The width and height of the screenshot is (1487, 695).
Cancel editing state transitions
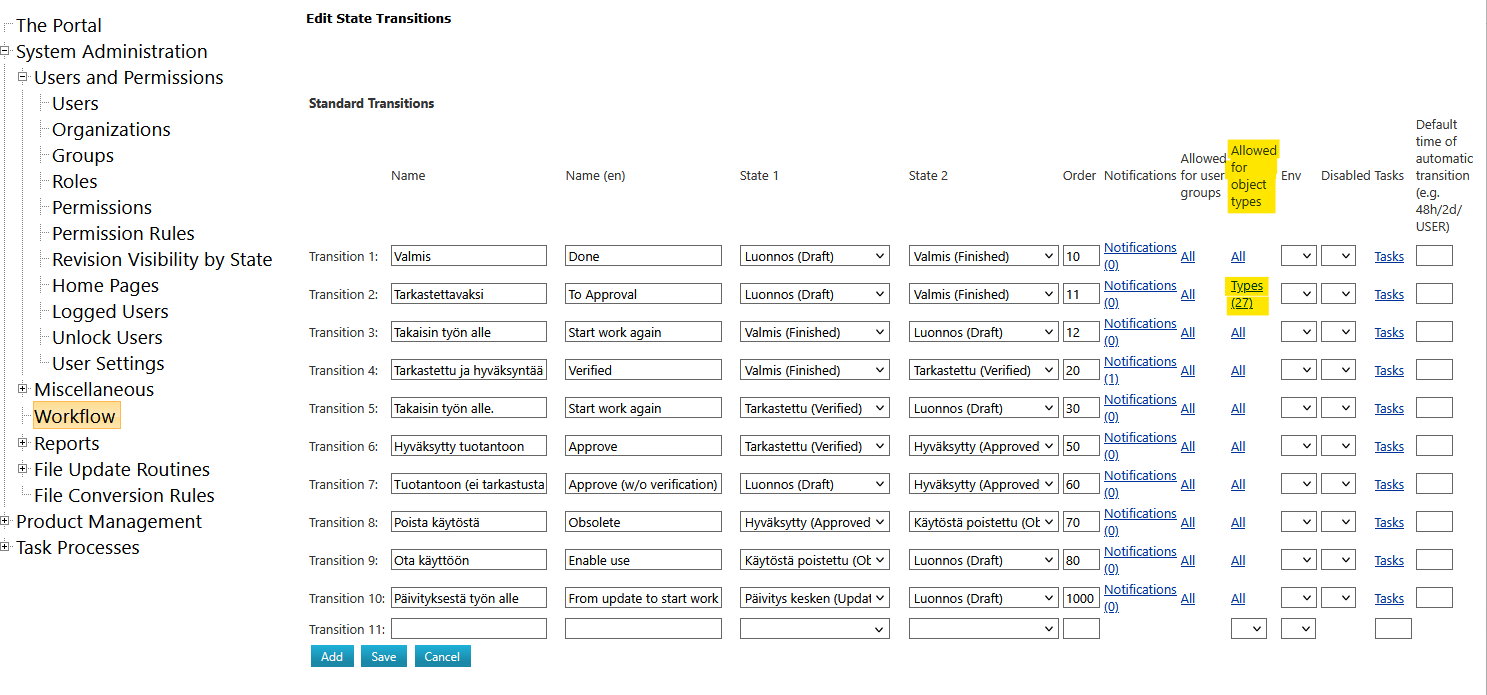(x=442, y=656)
